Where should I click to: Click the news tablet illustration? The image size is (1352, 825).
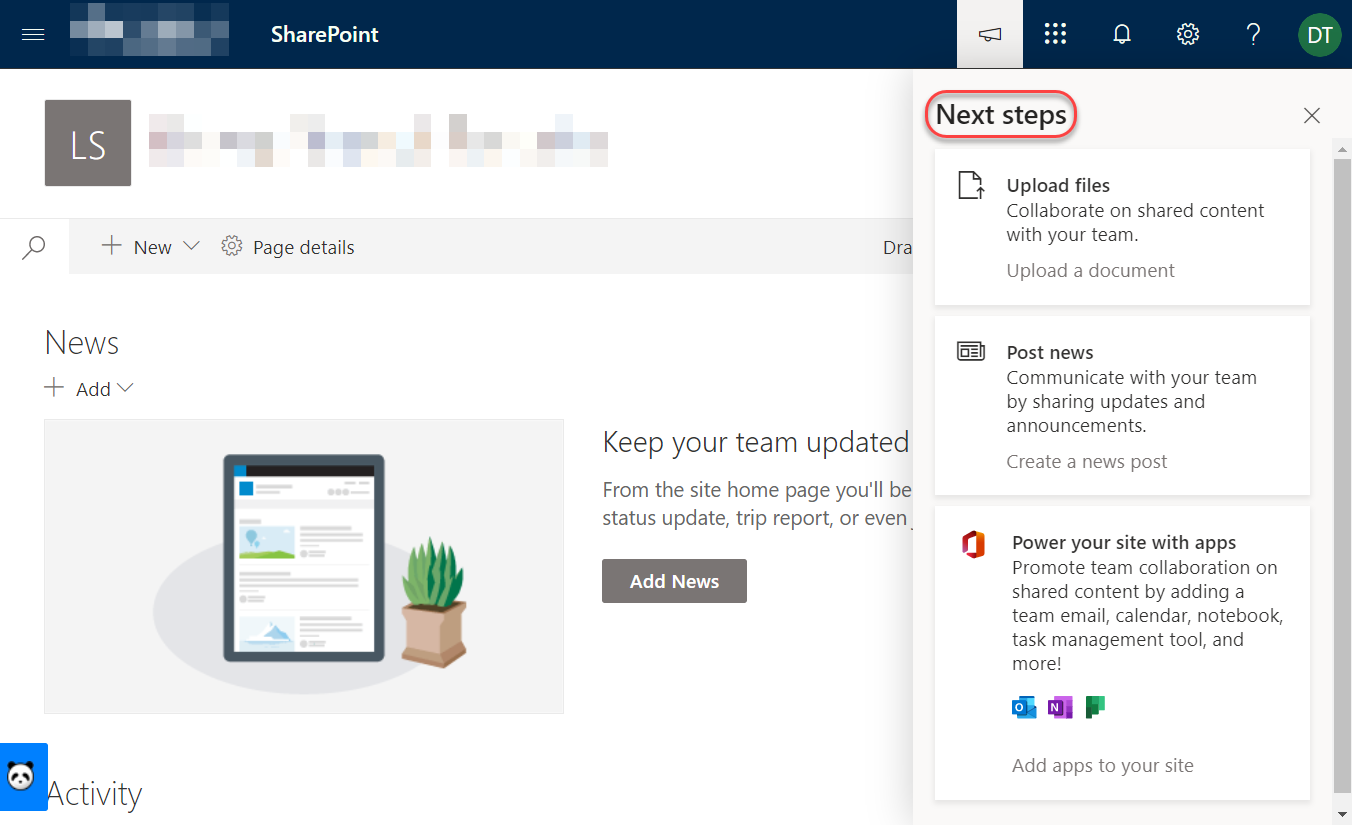(304, 566)
